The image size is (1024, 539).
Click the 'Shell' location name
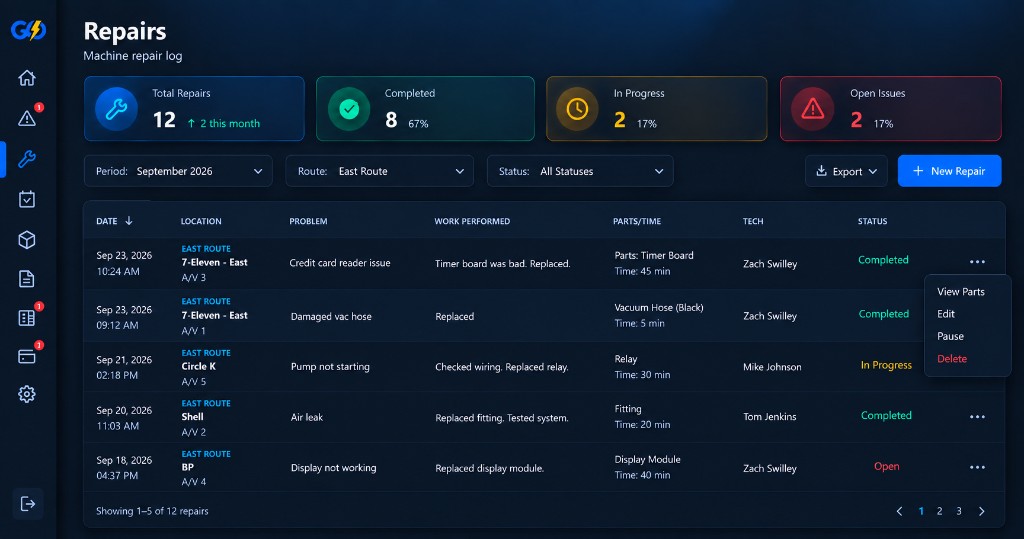[x=193, y=417]
